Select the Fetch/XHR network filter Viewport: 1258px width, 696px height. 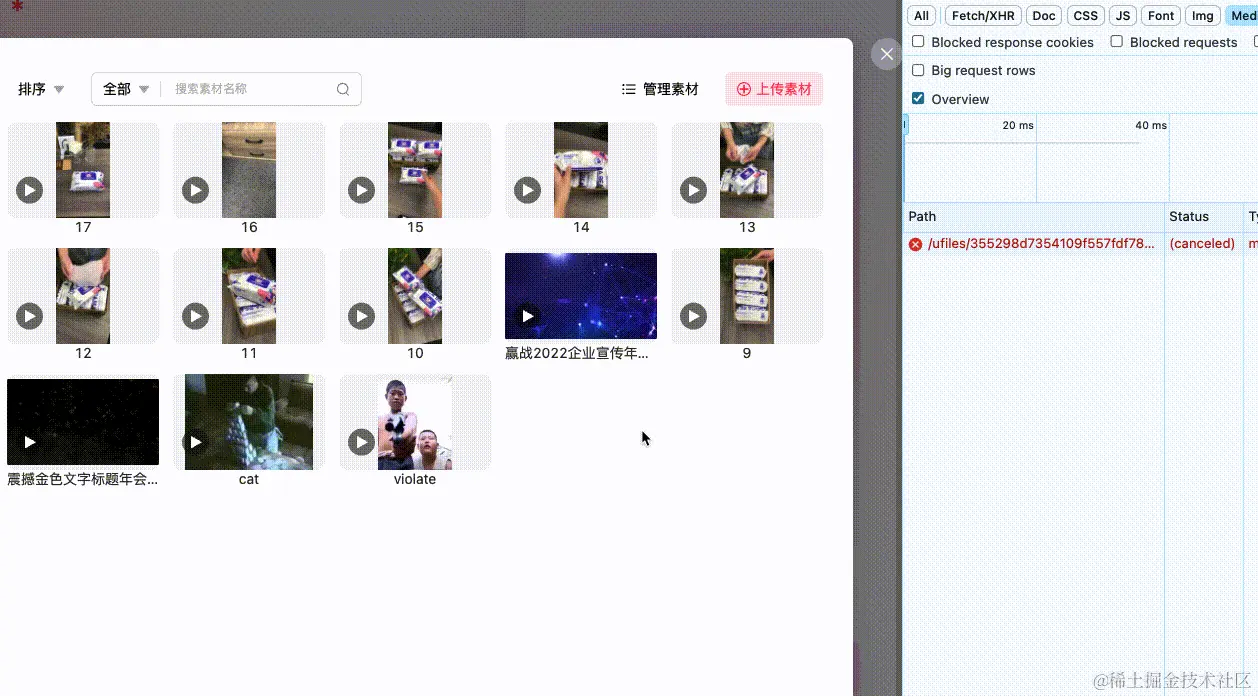click(x=983, y=15)
